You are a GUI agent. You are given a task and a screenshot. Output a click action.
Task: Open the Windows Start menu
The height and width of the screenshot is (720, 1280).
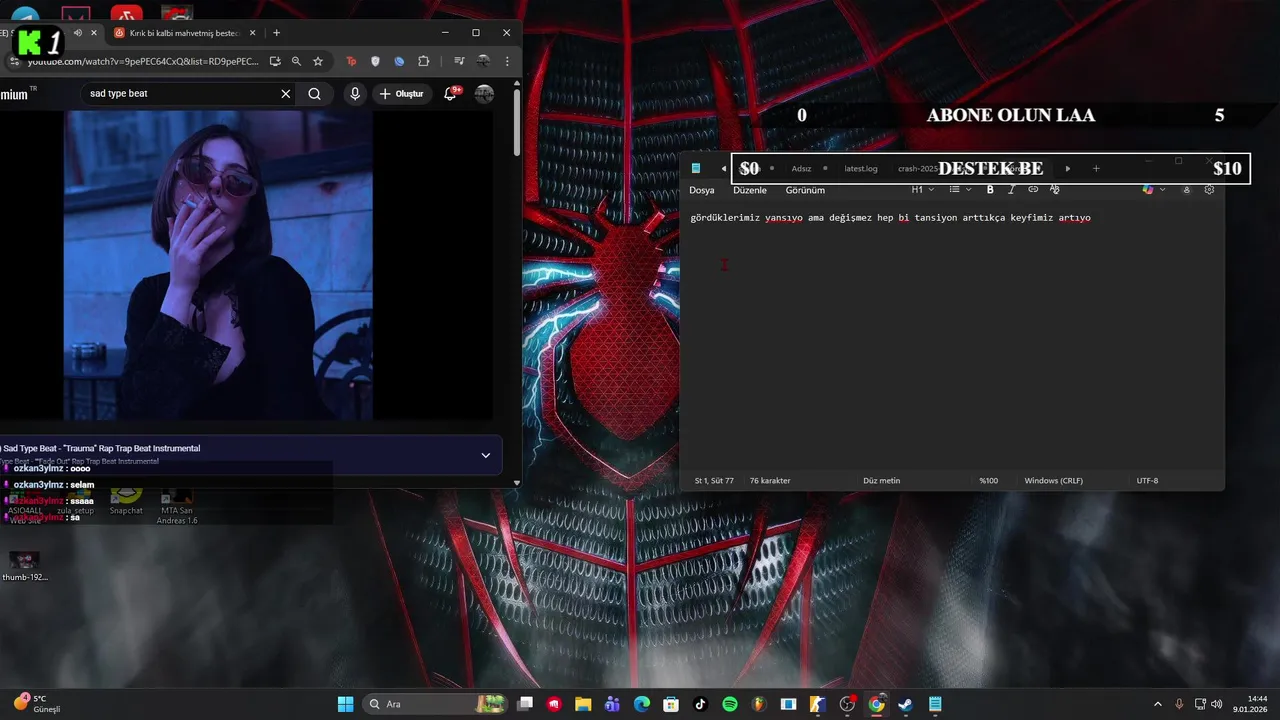(345, 704)
